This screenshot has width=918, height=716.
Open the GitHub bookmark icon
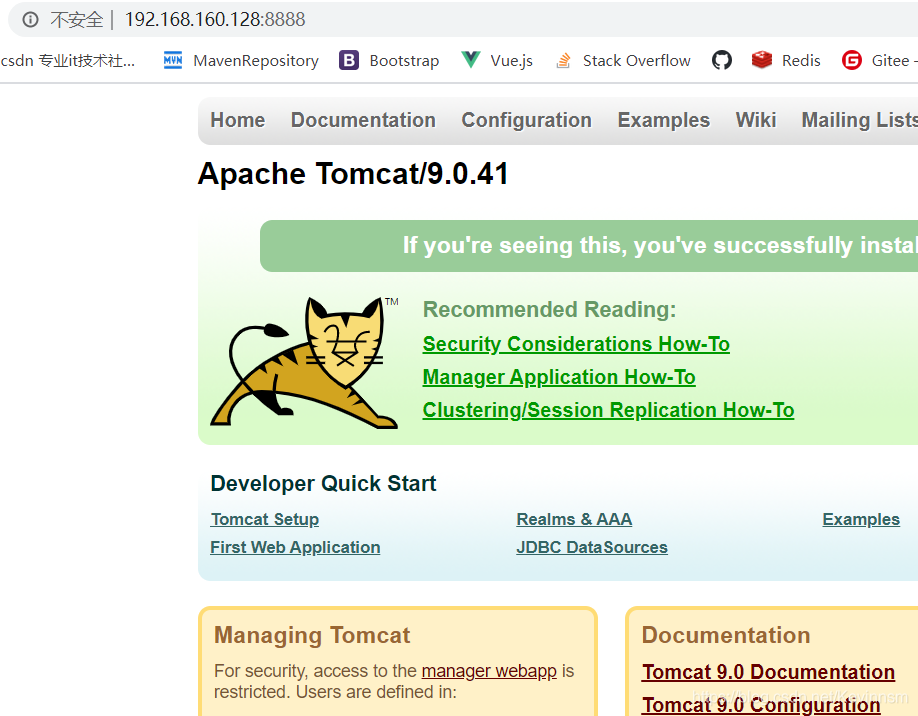pos(722,60)
